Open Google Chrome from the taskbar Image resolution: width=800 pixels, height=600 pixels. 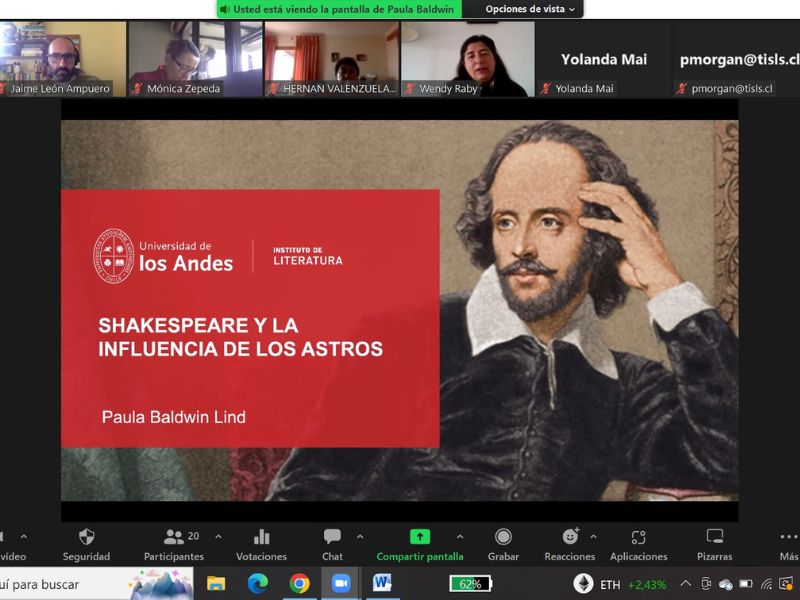pos(299,583)
